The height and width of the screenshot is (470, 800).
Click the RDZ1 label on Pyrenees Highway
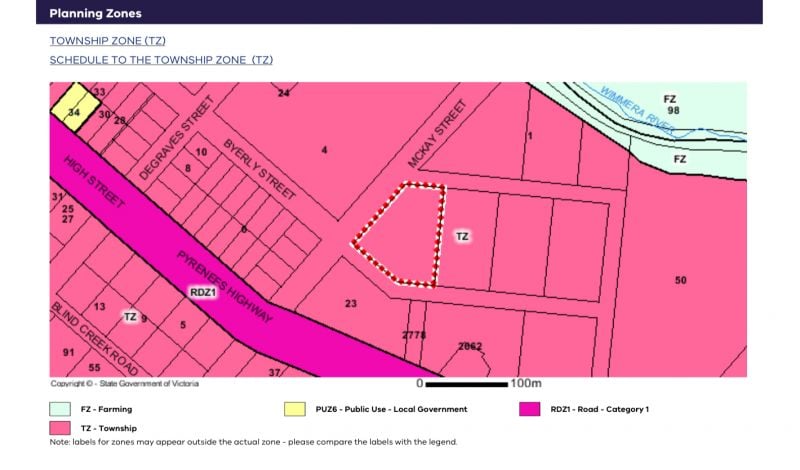pos(203,292)
